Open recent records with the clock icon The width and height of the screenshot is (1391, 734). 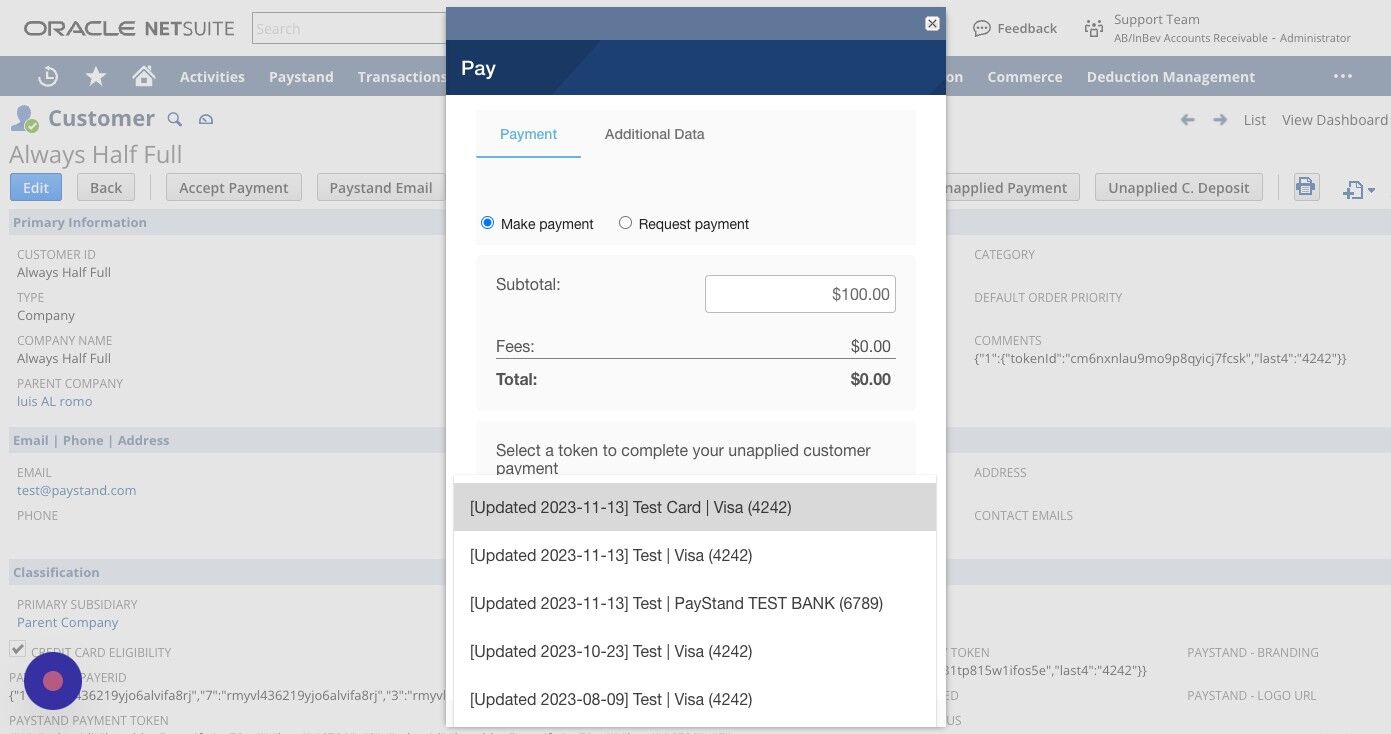[x=47, y=76]
